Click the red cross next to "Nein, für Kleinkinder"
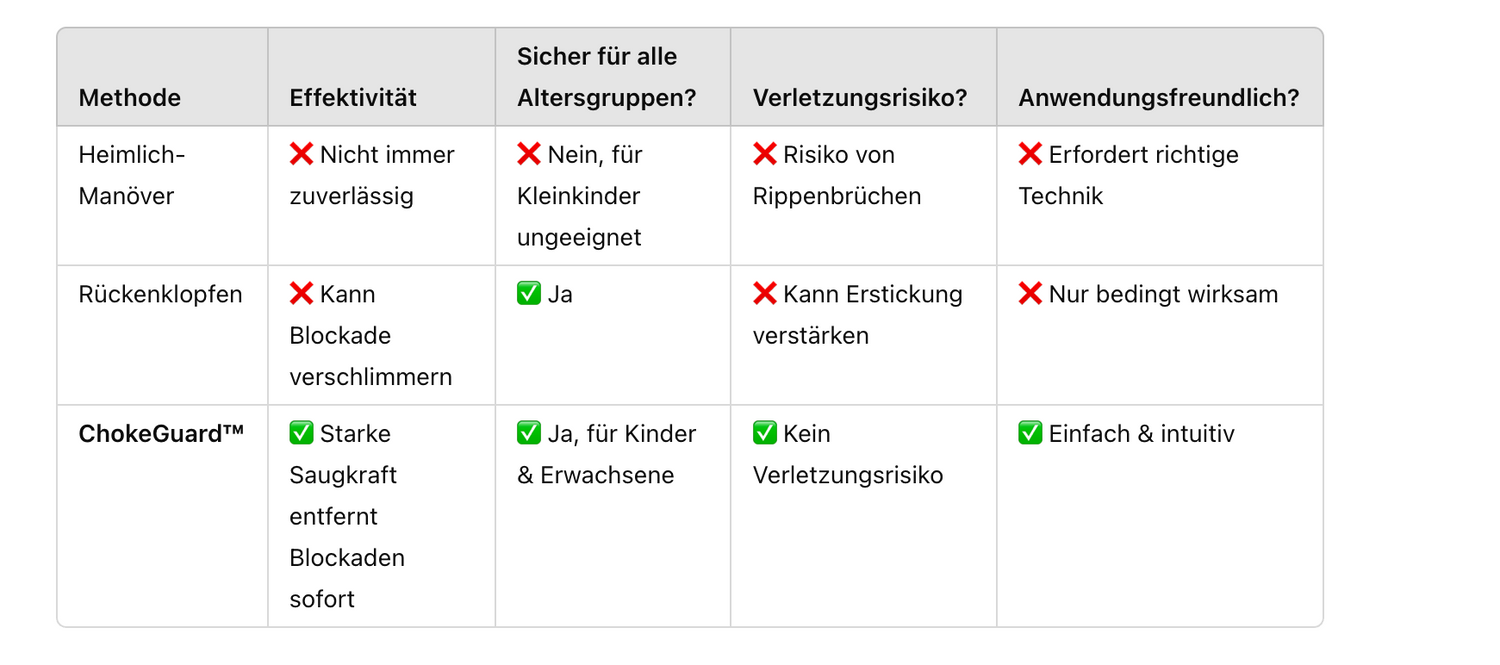1500x665 pixels. tap(529, 155)
